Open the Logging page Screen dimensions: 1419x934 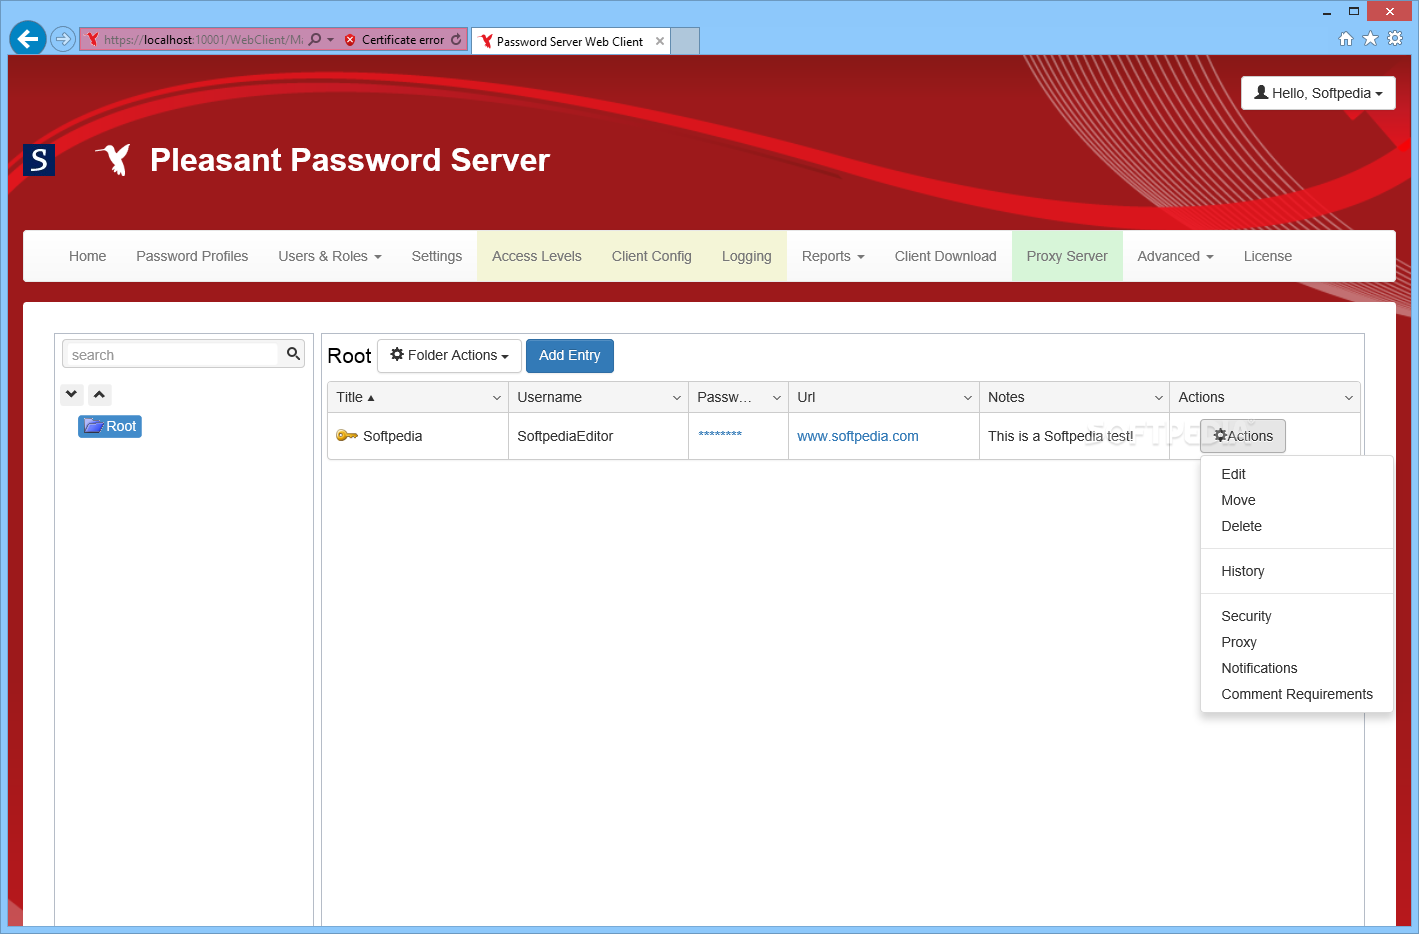click(x=747, y=256)
